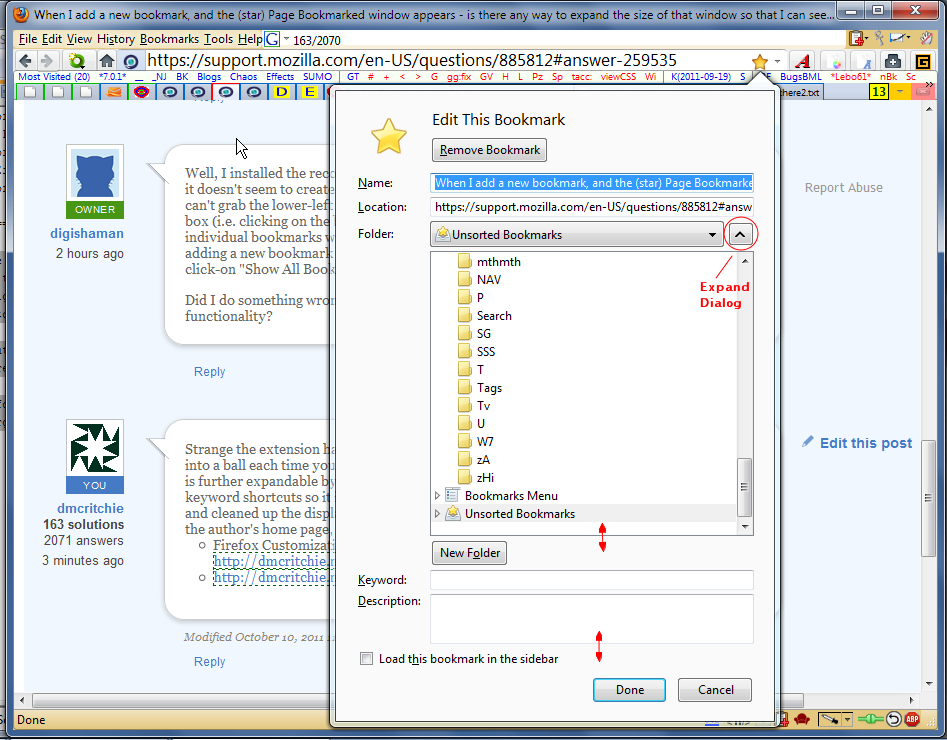
Task: Open the View menu
Action: (x=79, y=39)
